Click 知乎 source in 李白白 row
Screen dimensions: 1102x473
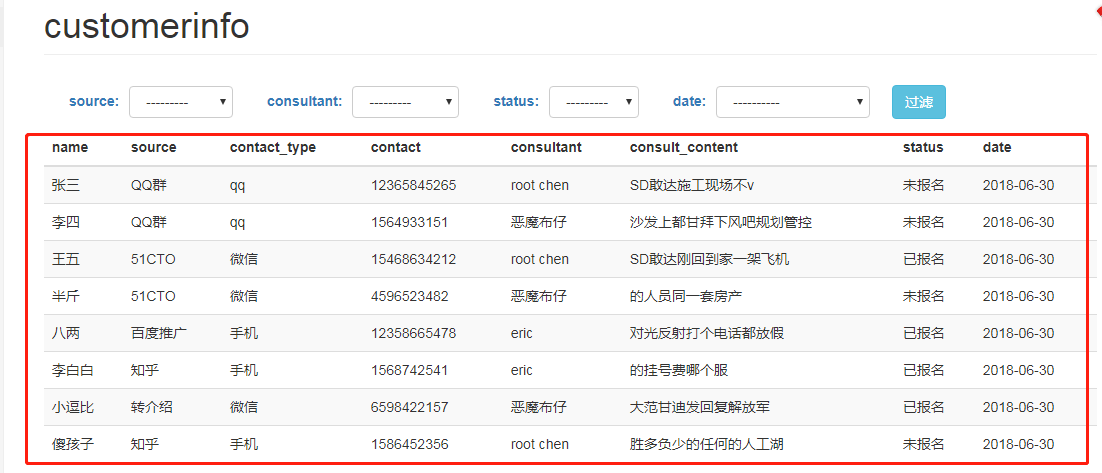[x=145, y=370]
